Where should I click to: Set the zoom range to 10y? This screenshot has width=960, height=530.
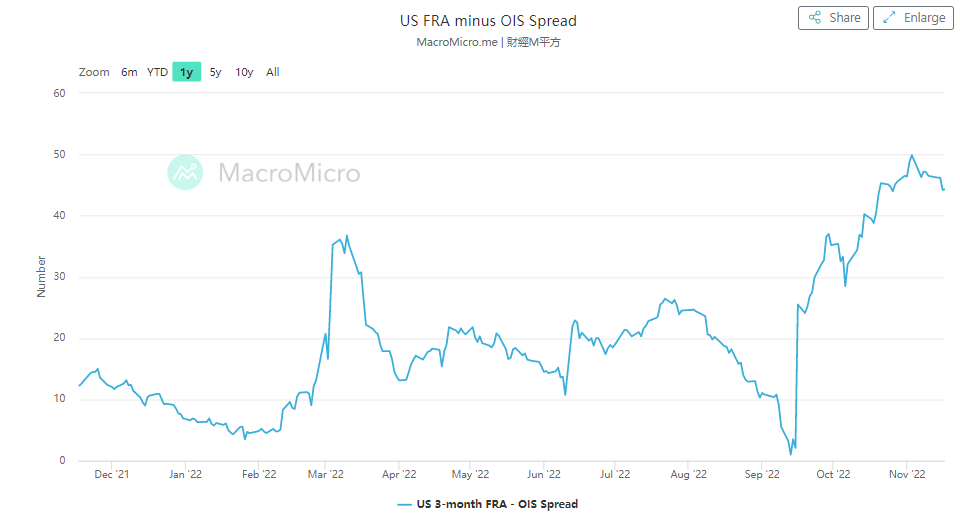click(244, 72)
